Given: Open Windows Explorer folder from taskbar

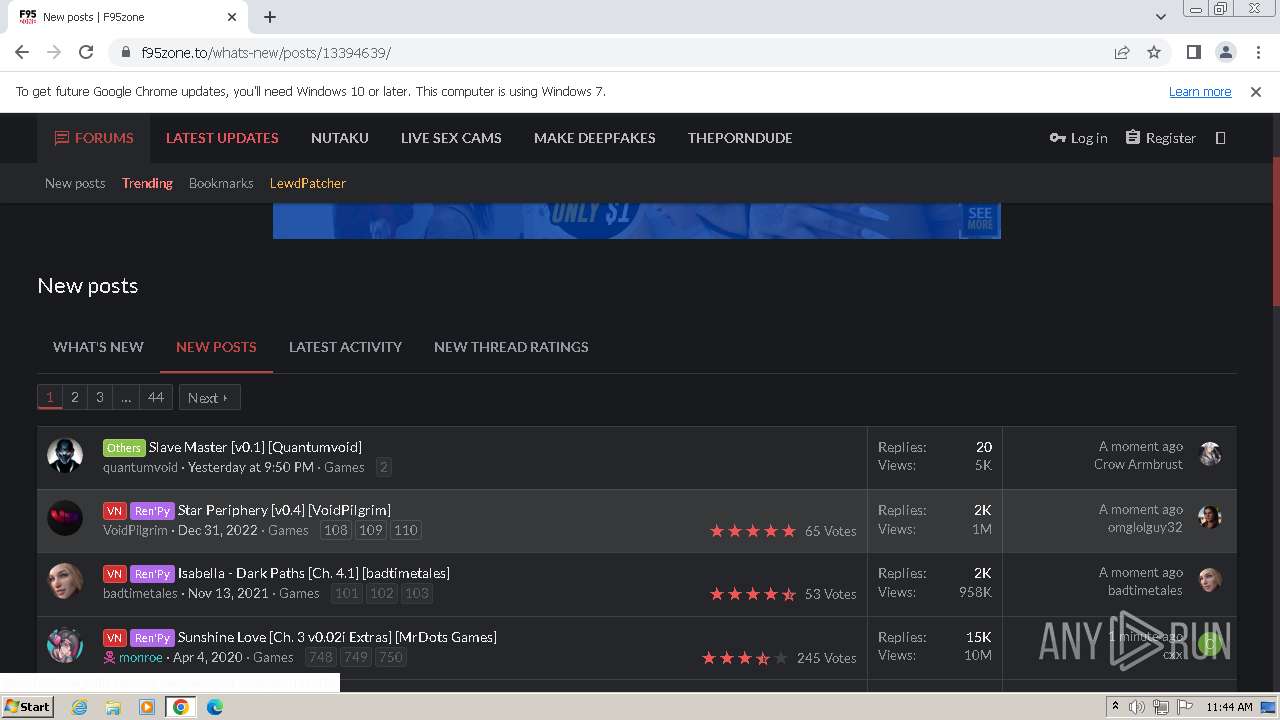Looking at the screenshot, I should point(113,707).
